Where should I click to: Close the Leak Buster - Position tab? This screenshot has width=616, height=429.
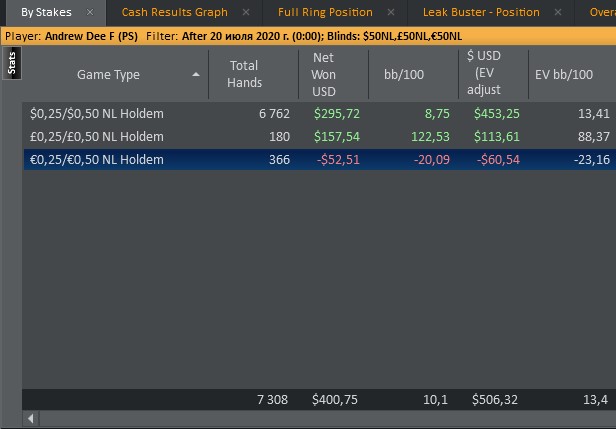pos(559,13)
